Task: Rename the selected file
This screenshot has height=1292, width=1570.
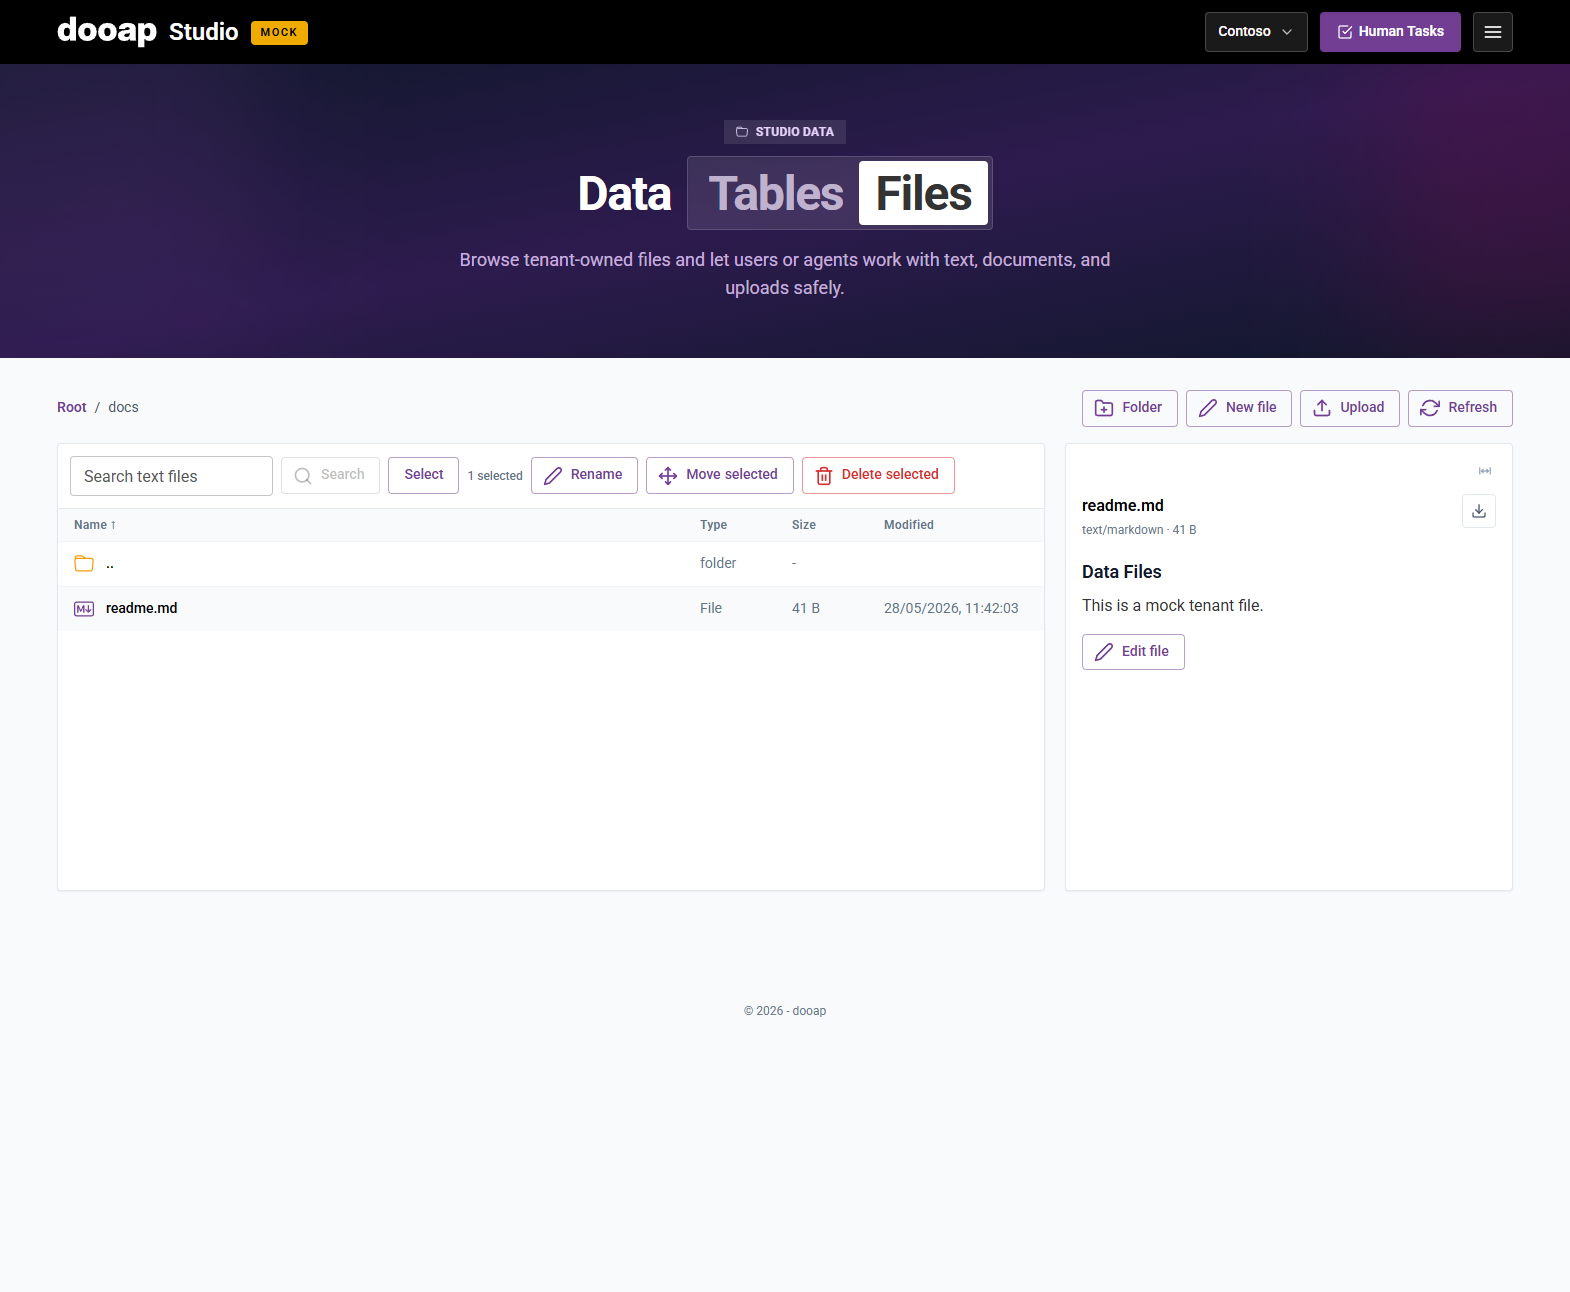Action: point(584,475)
